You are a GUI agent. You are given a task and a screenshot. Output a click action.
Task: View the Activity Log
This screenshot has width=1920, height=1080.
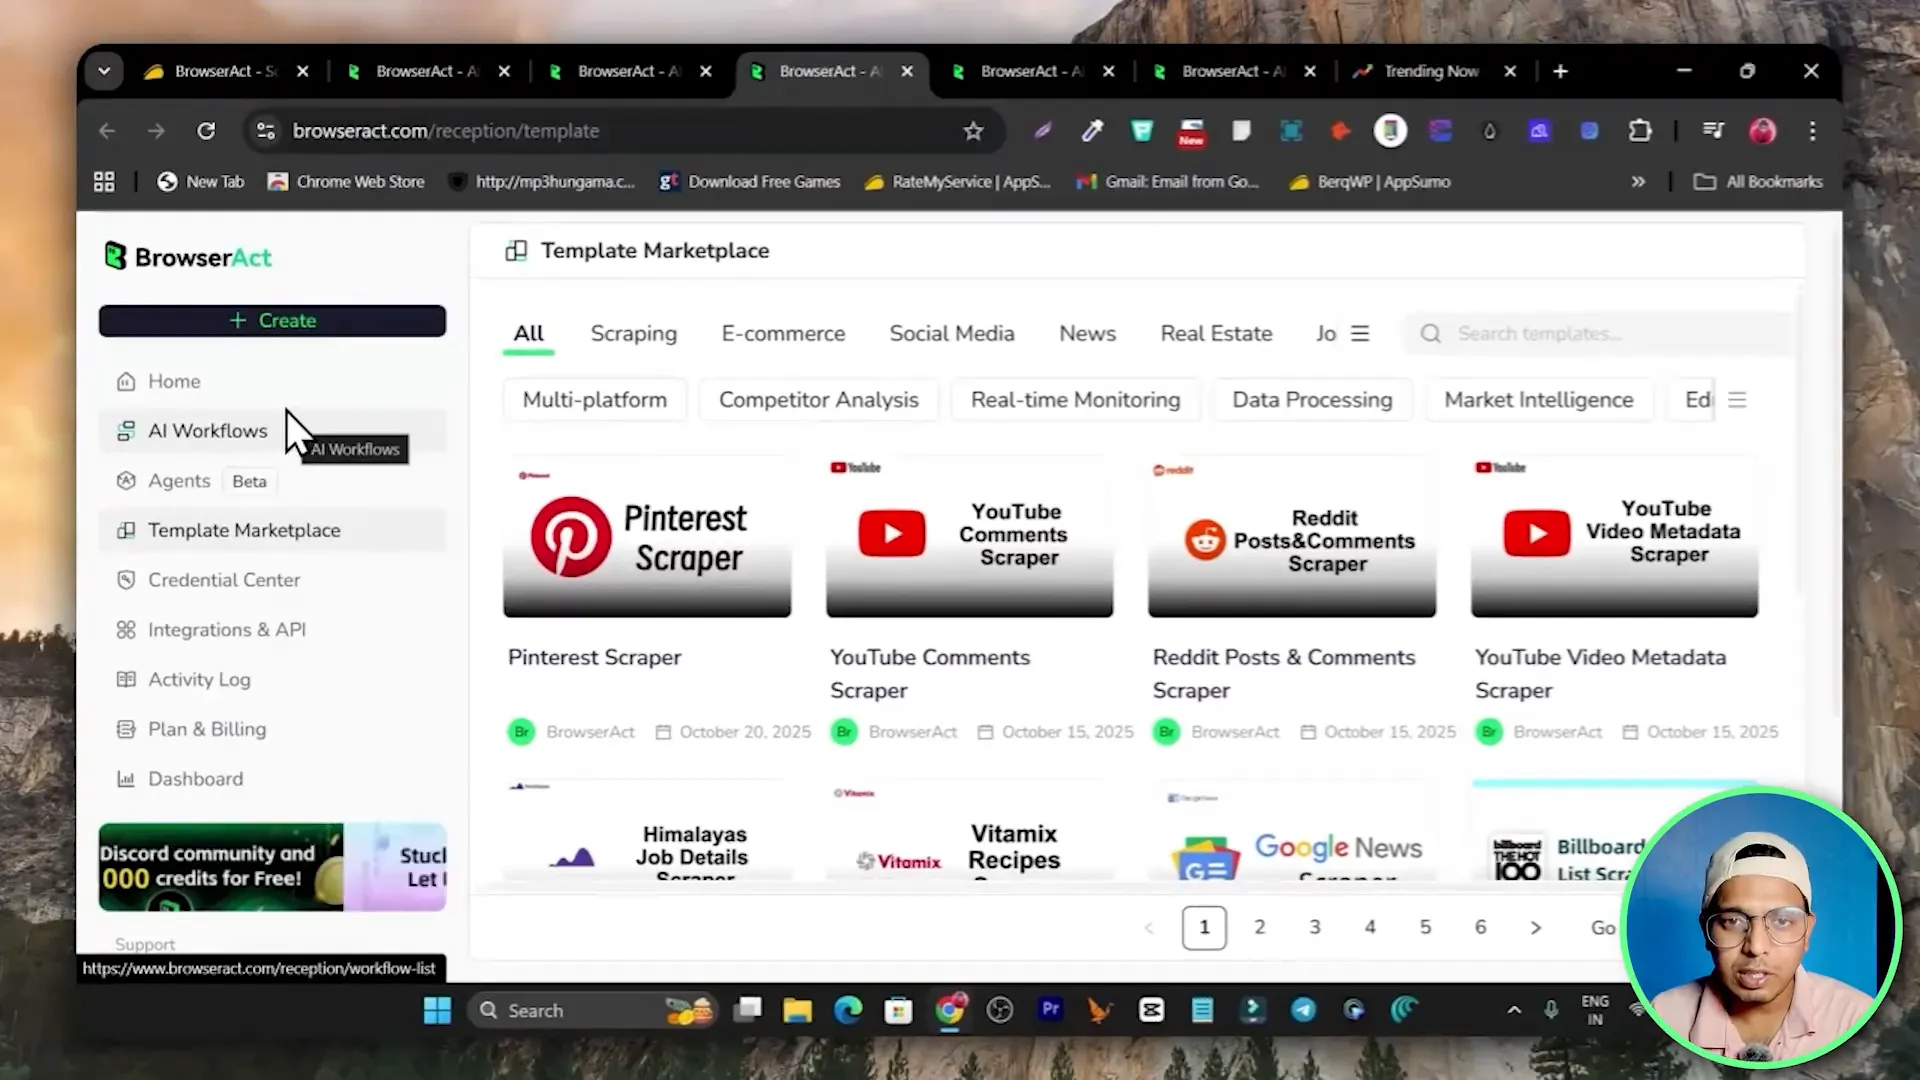pyautogui.click(x=199, y=679)
